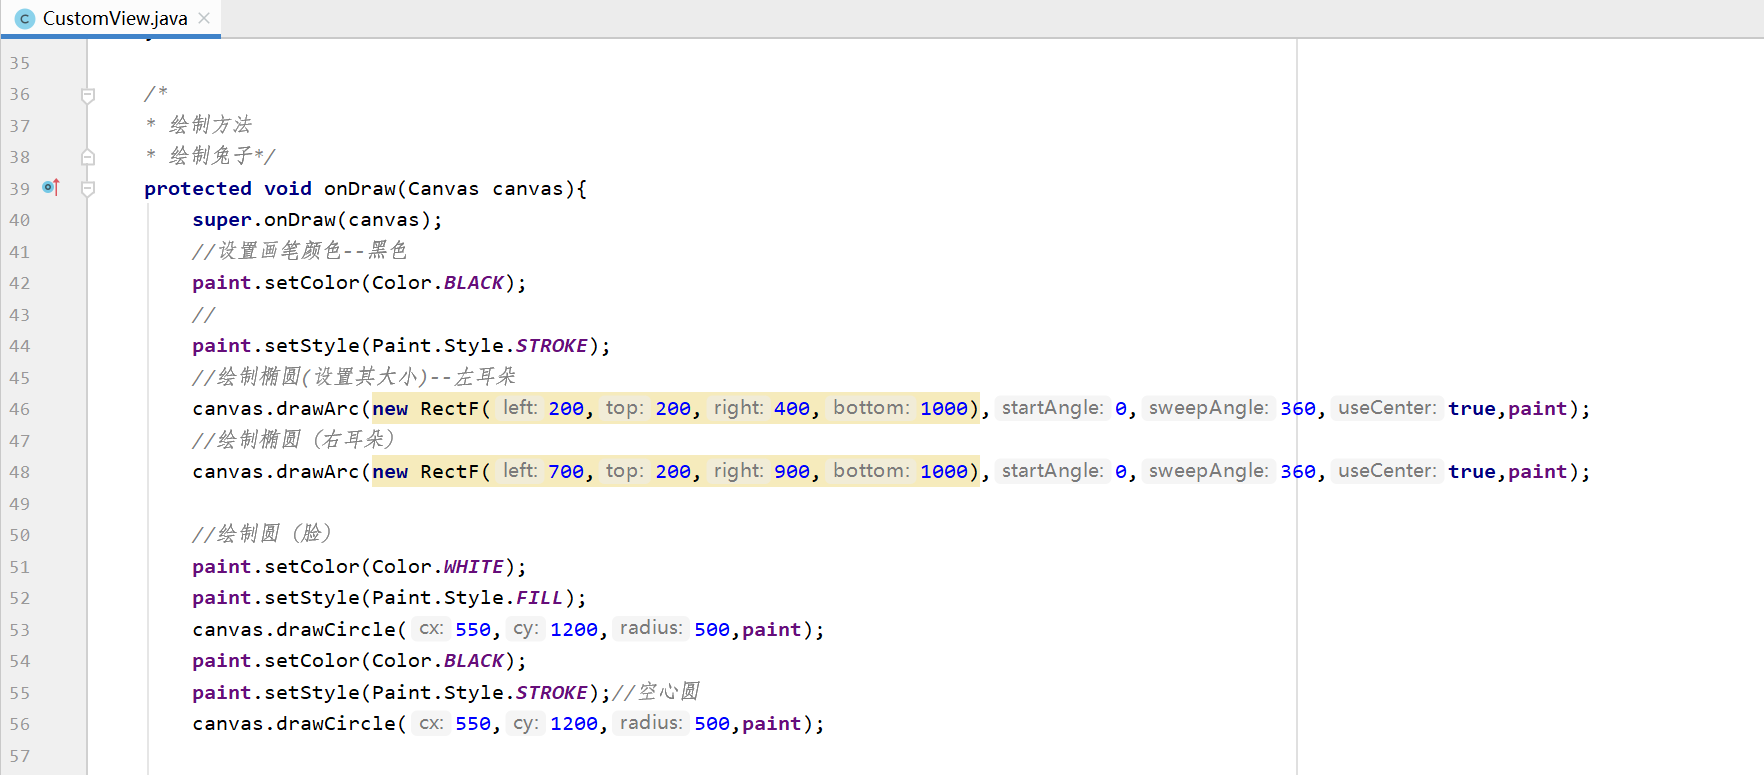
Task: Click 'onDraw(Canvas' in the method declaration on line 39
Action: click(401, 189)
